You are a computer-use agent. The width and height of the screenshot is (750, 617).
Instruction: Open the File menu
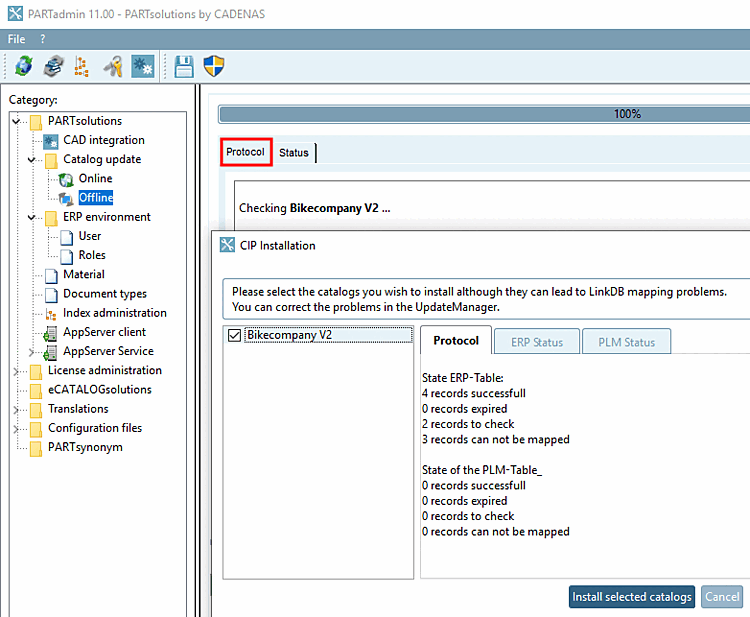click(x=16, y=39)
